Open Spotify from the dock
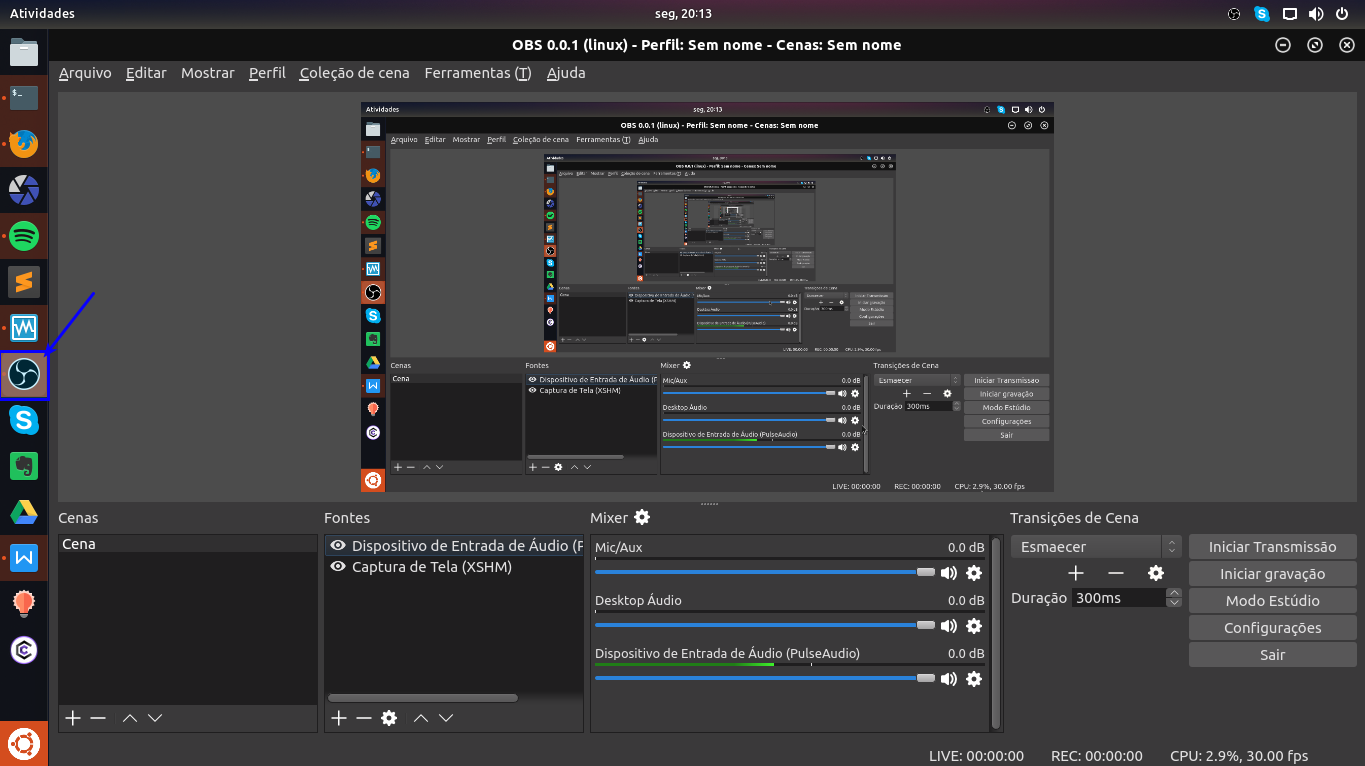Screen dimensions: 1365x766 [x=24, y=237]
